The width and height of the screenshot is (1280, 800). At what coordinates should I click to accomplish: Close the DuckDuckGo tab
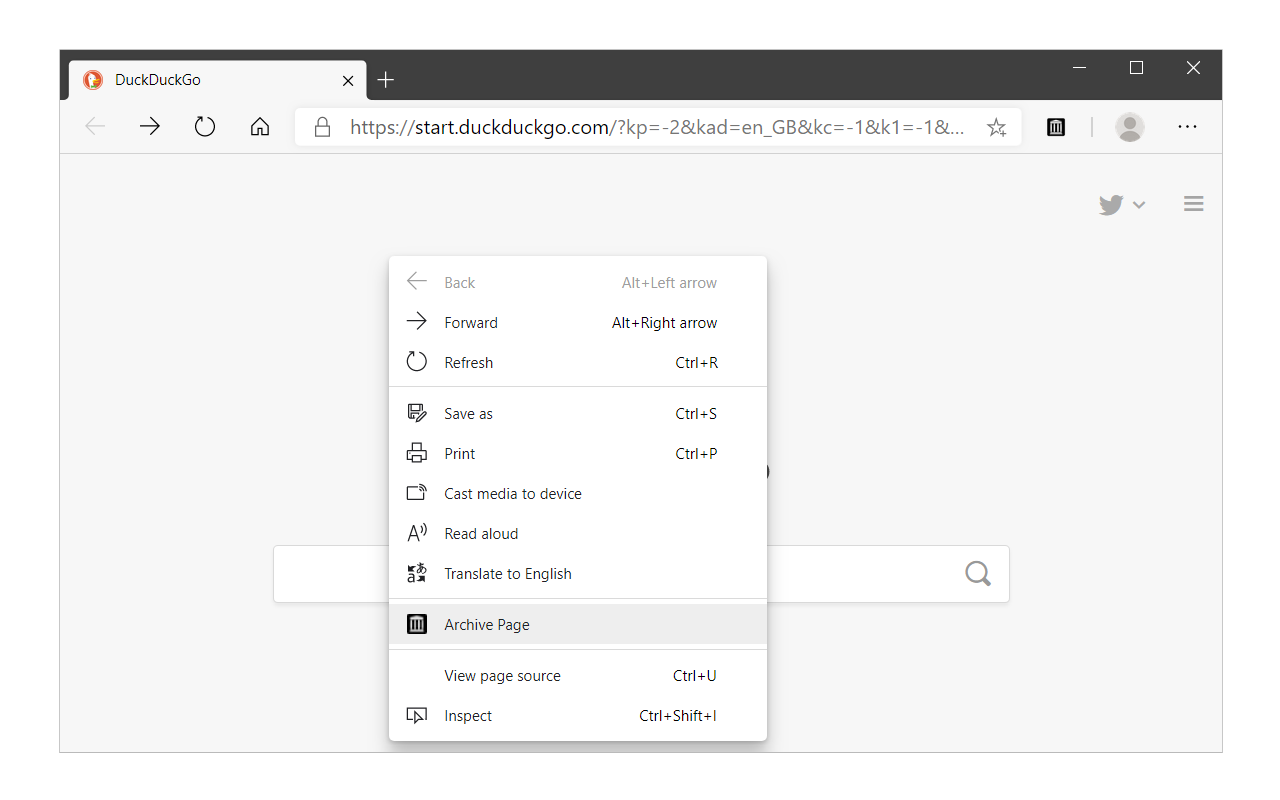click(348, 81)
